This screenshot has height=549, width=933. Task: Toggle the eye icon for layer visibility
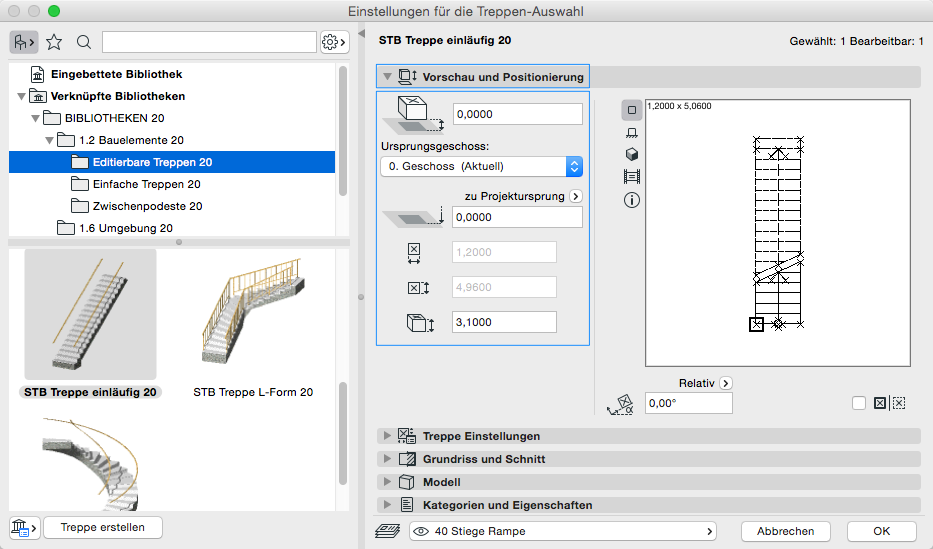(x=420, y=531)
